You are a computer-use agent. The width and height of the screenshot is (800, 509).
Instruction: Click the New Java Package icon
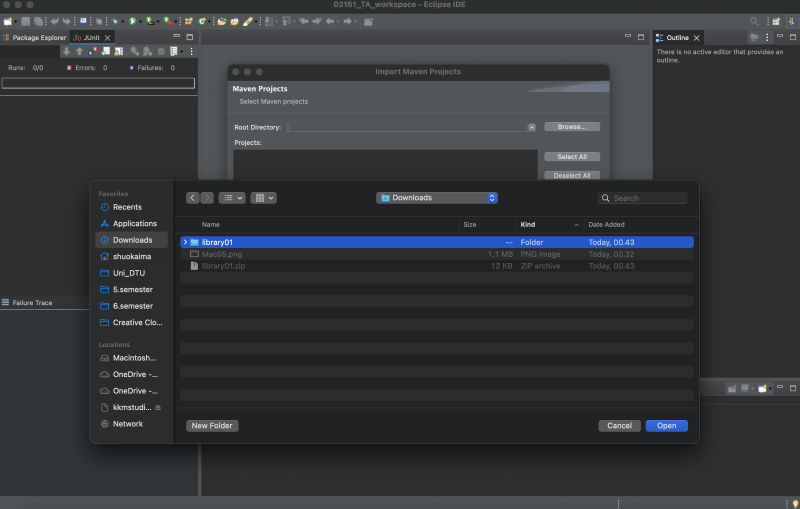(188, 21)
